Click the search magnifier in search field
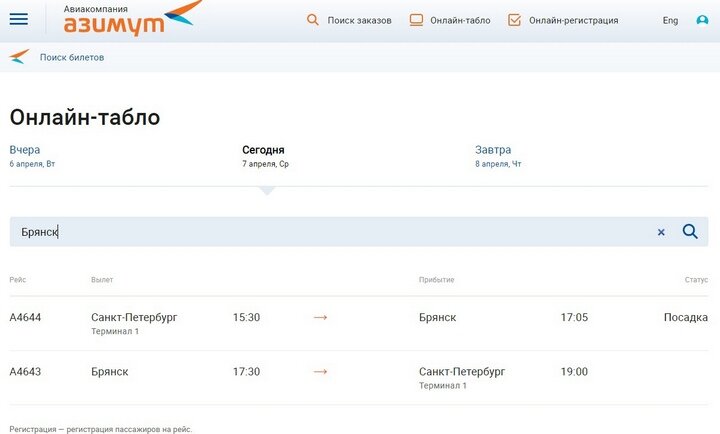720x434 pixels. [x=690, y=231]
